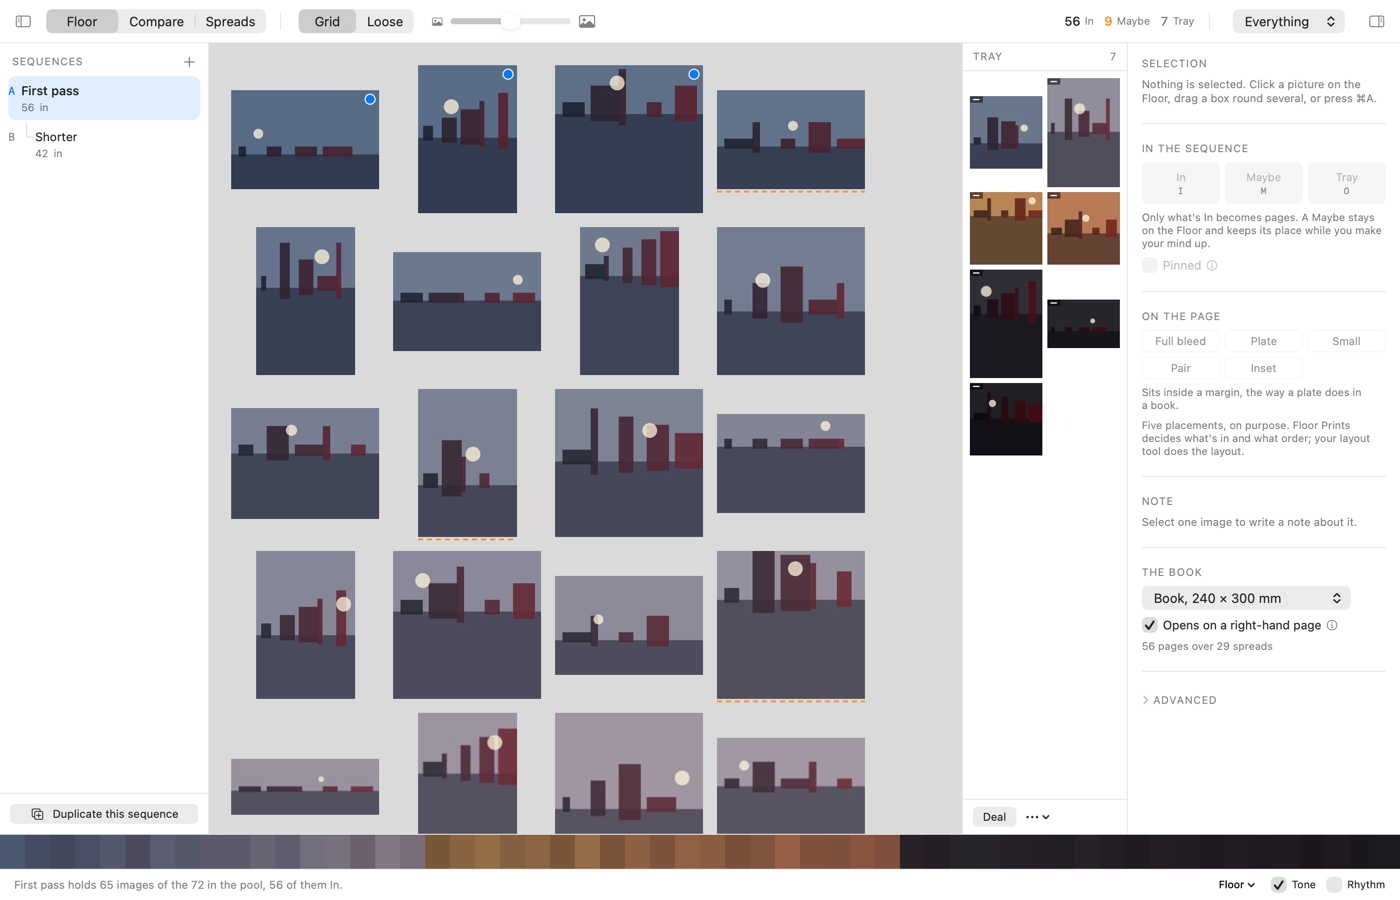
Task: Click the info icon beside Pinned
Action: point(1212,266)
